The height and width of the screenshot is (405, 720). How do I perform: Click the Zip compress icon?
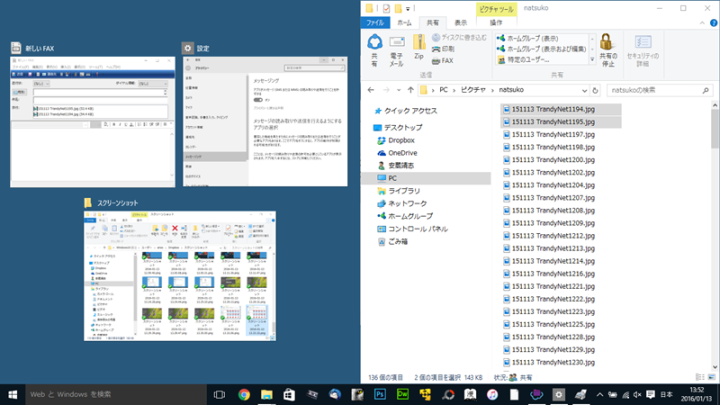419,47
